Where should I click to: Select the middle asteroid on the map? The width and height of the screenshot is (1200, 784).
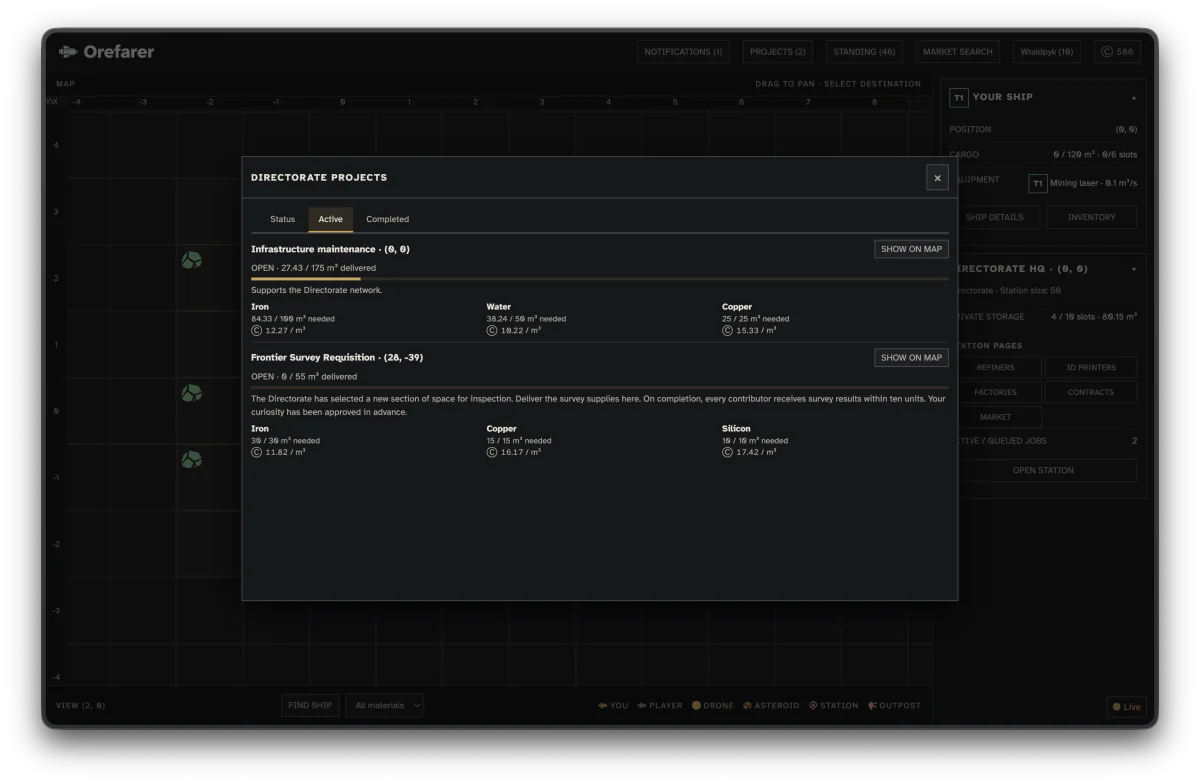coord(192,393)
